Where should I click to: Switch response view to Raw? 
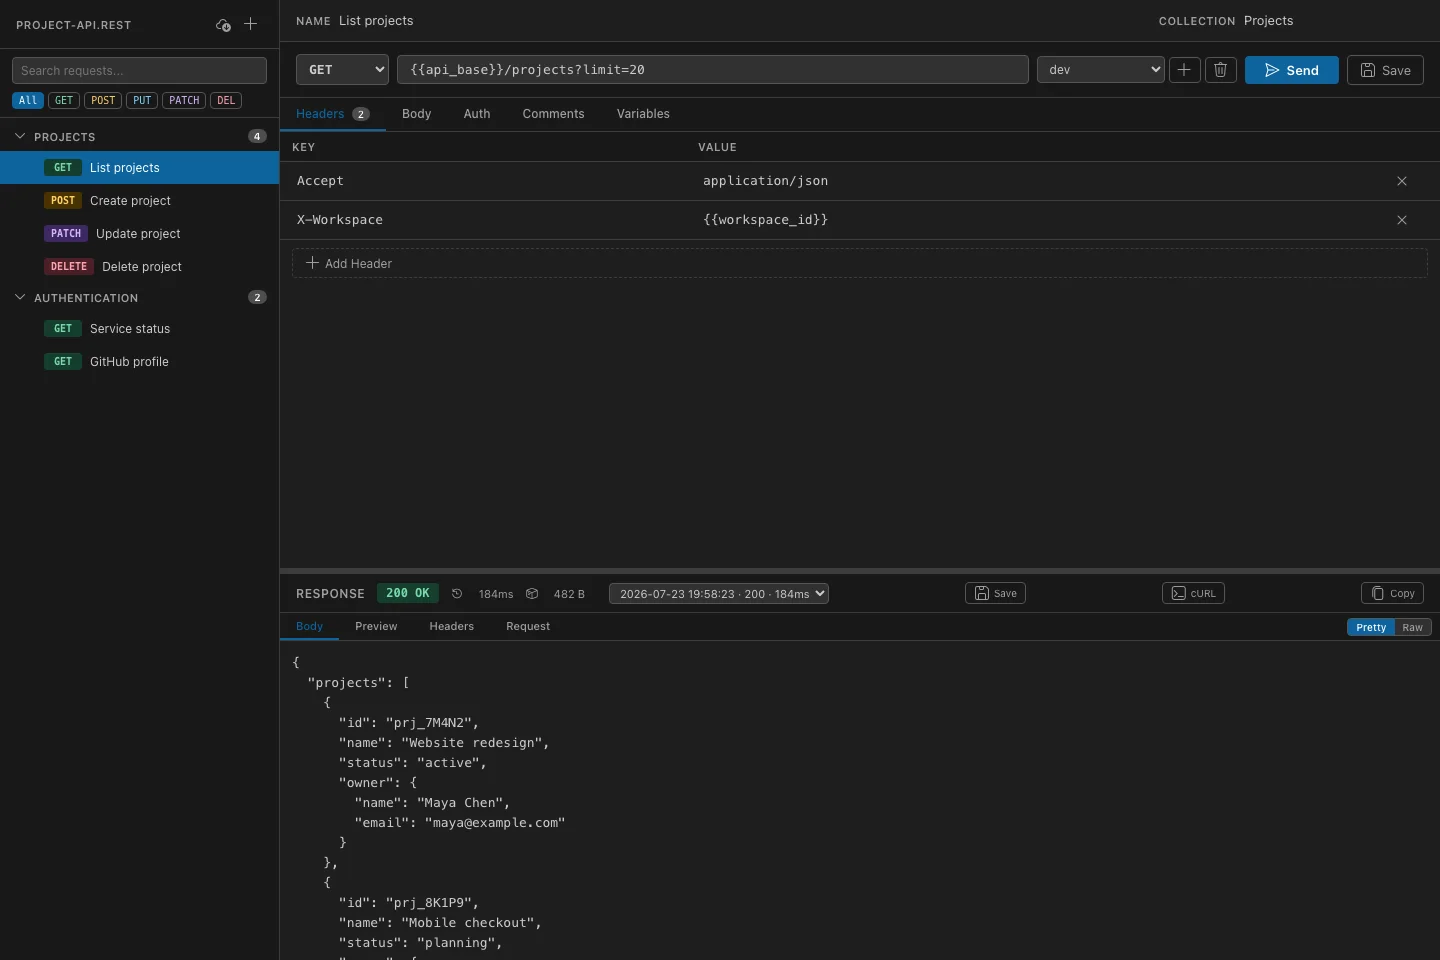[1412, 627]
